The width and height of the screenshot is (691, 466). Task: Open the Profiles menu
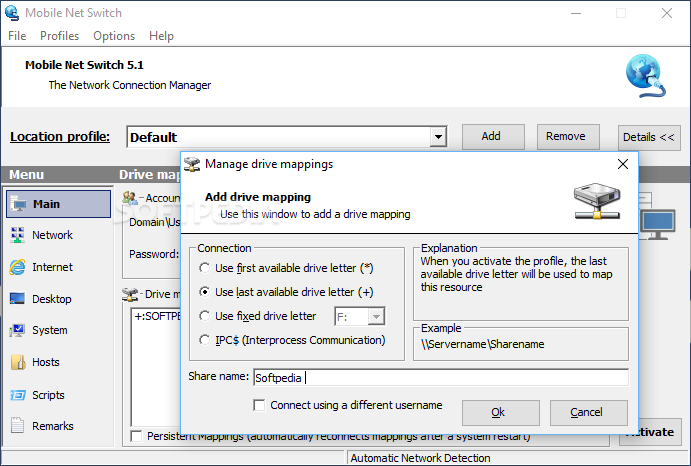[60, 36]
